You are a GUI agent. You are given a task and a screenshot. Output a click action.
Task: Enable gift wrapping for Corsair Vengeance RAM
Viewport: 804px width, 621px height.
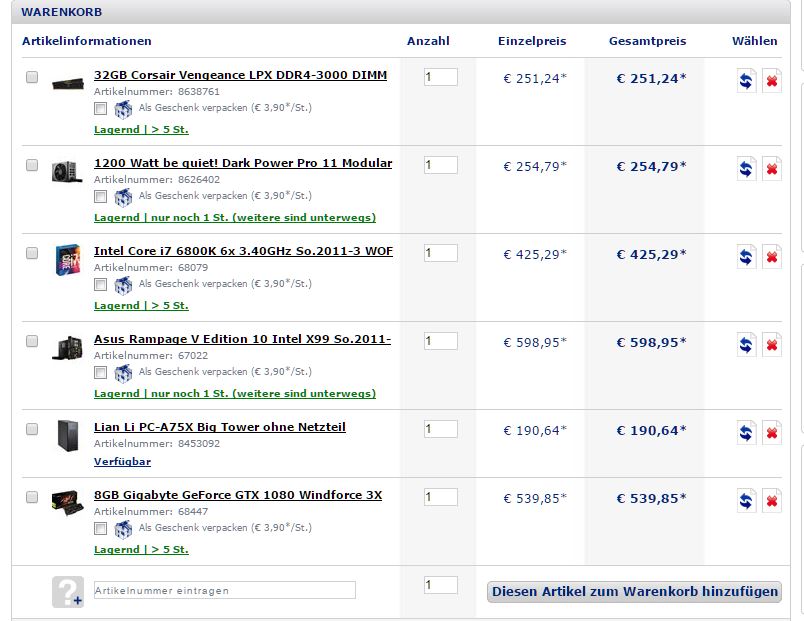[x=100, y=109]
